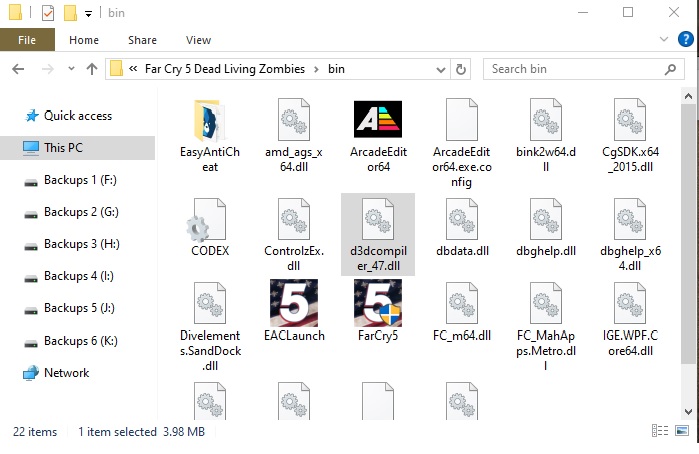Click the Help question mark icon
The height and width of the screenshot is (454, 699).
pos(686,39)
